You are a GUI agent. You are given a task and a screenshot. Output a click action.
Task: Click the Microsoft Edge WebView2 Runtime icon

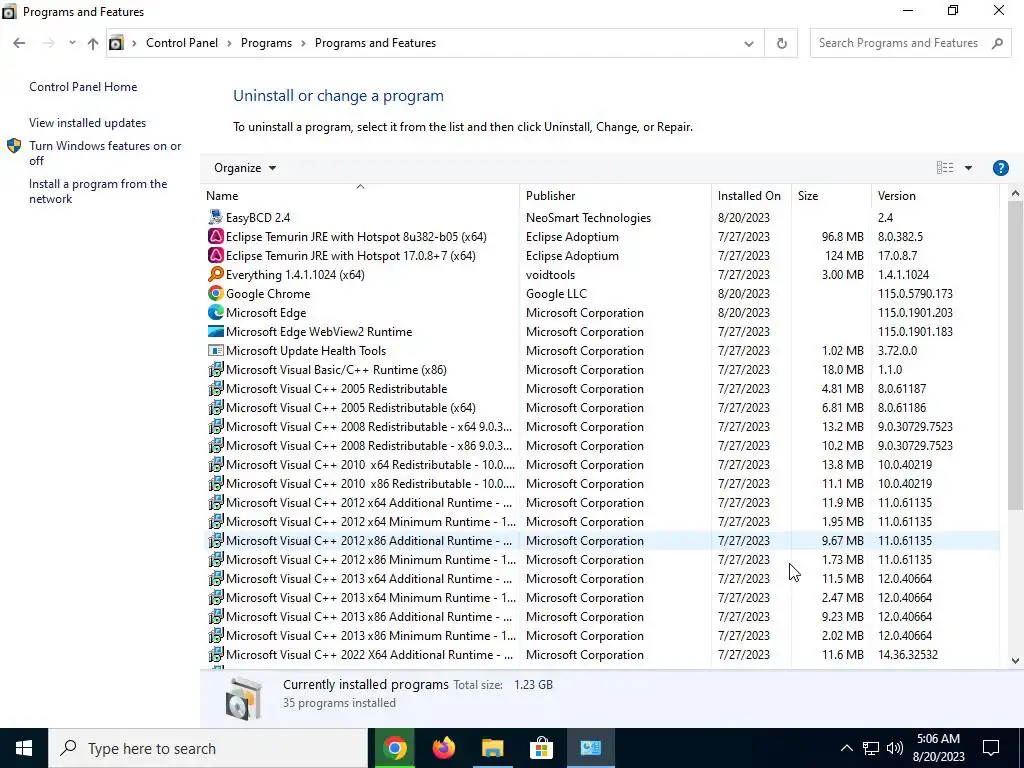(216, 331)
